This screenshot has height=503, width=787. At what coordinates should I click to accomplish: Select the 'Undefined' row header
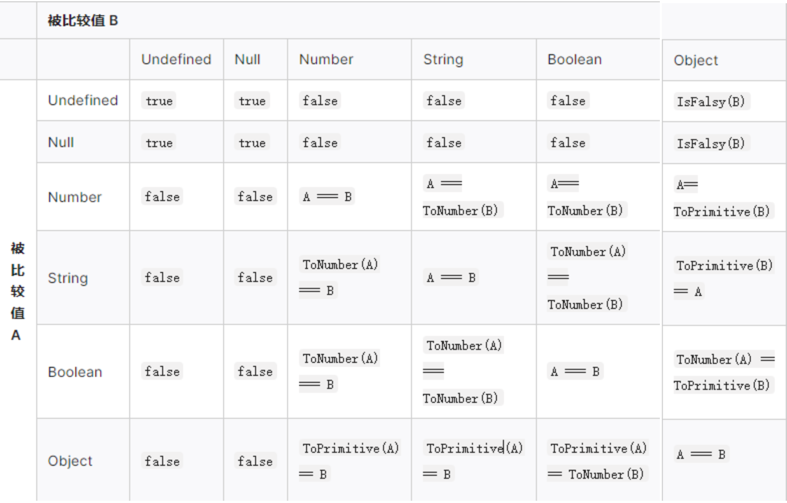tap(83, 100)
